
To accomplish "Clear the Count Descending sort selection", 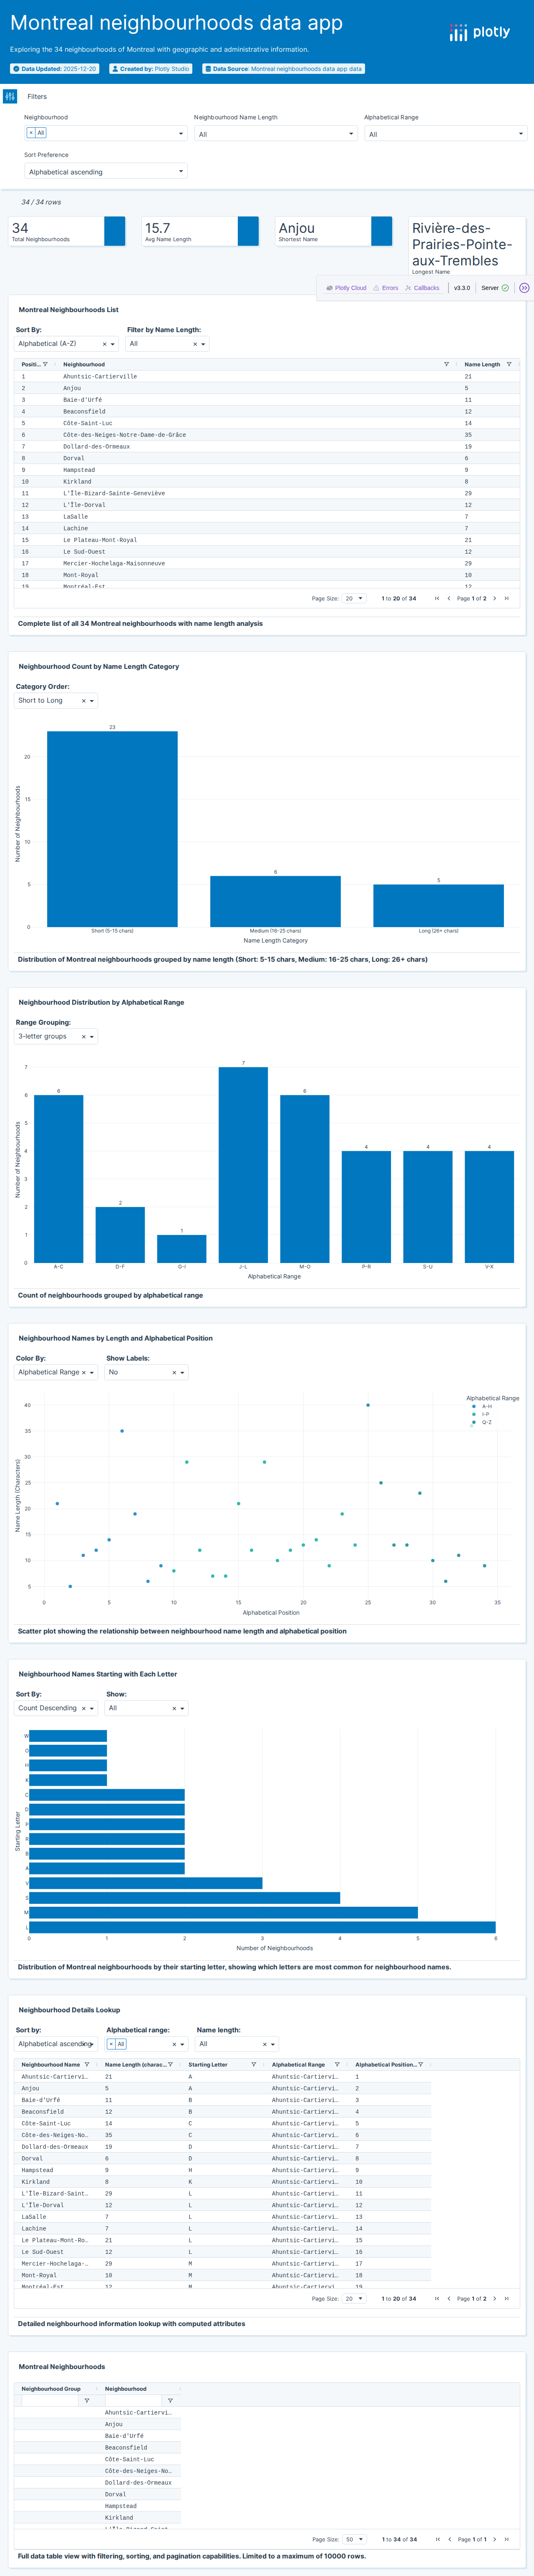I will tap(83, 1709).
